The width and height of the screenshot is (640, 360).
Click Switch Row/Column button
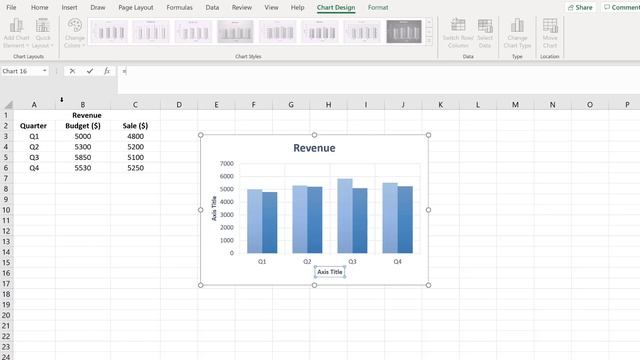pyautogui.click(x=458, y=33)
